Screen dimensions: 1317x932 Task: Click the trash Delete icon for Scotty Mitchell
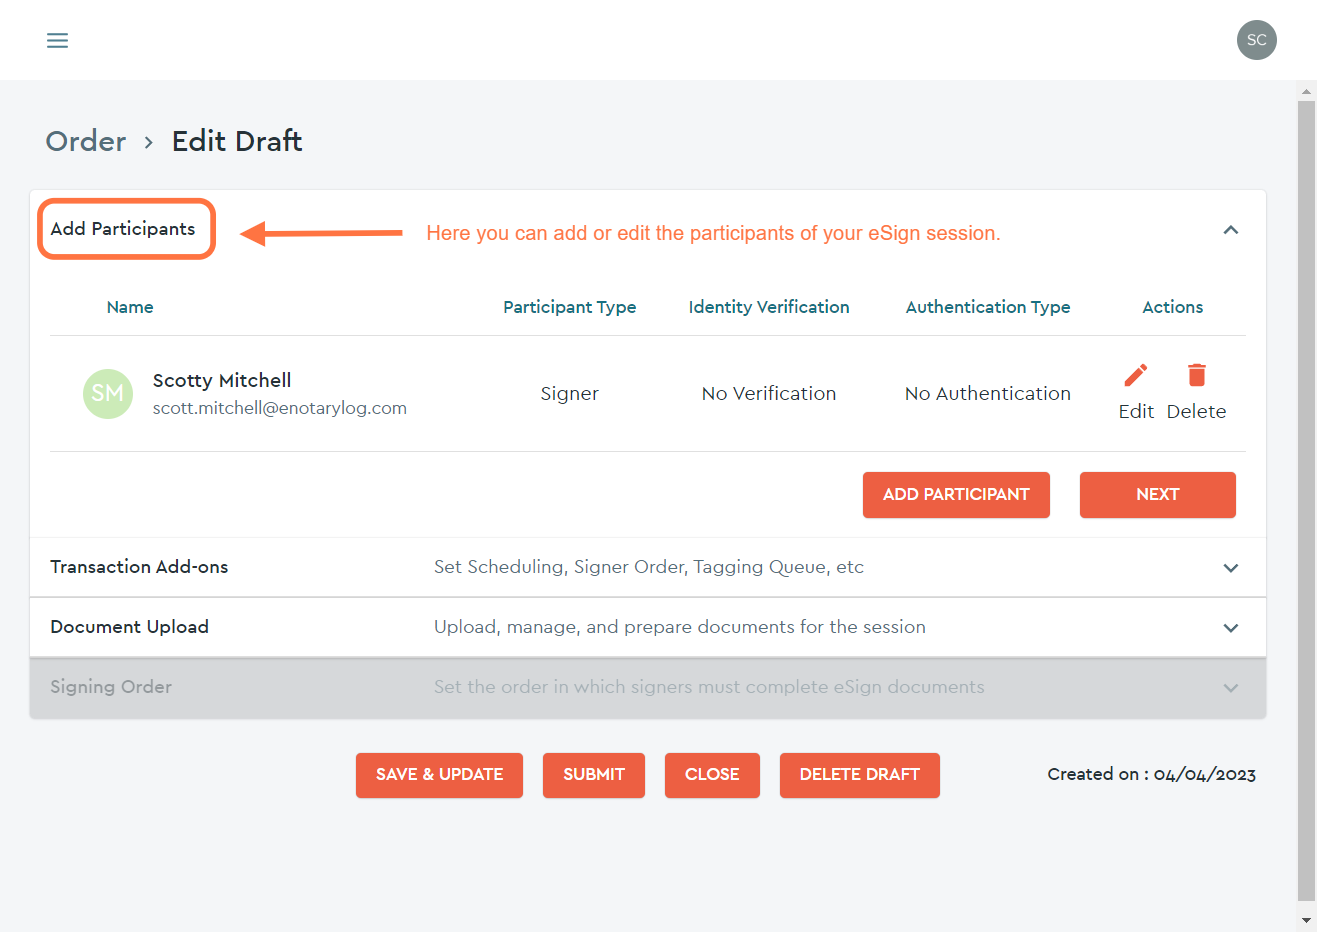(1196, 375)
